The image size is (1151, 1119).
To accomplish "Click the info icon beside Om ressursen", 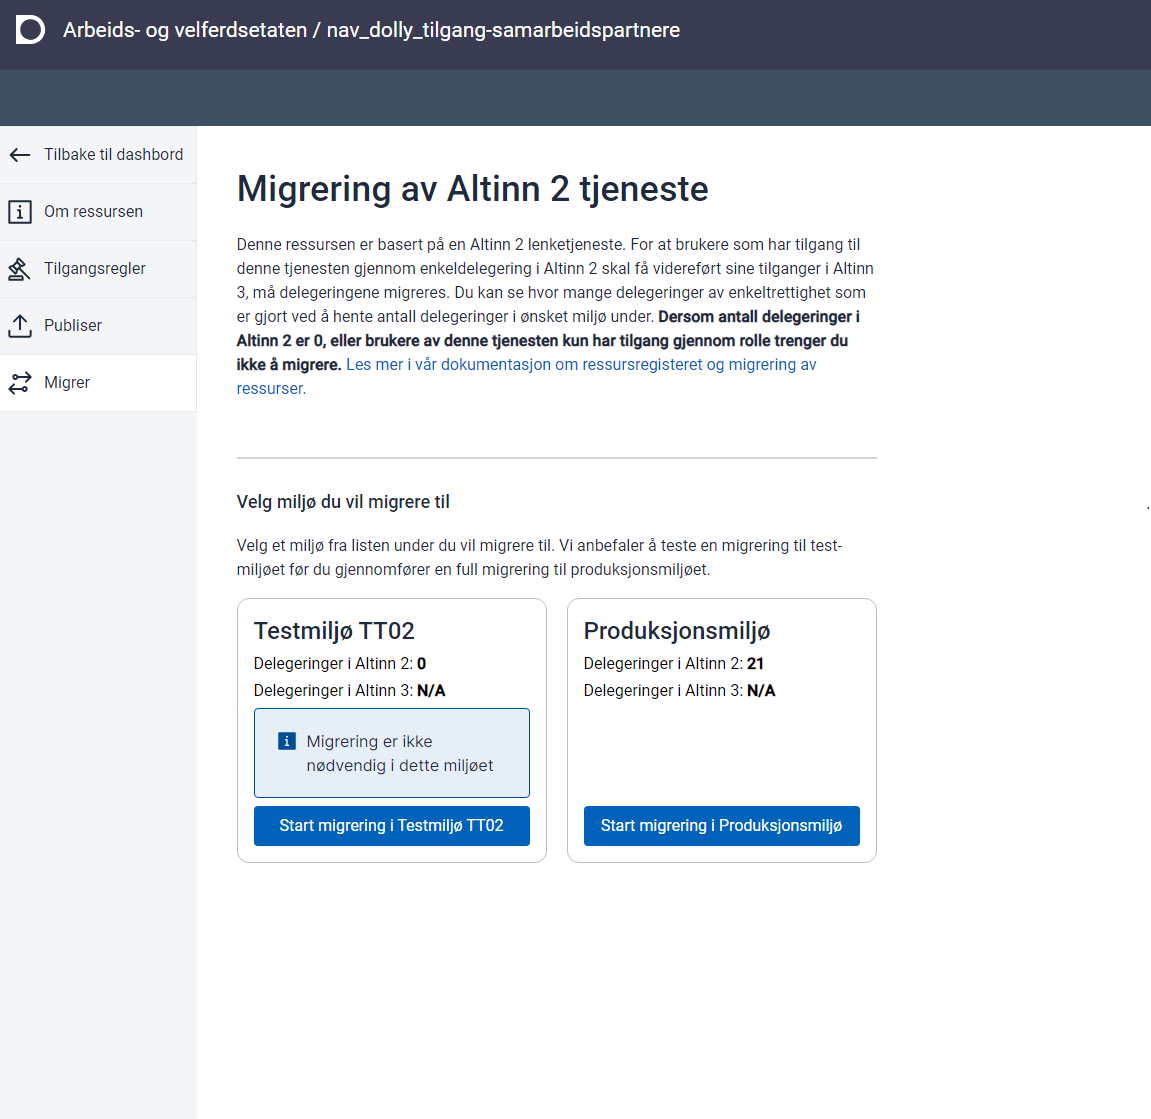I will [20, 212].
